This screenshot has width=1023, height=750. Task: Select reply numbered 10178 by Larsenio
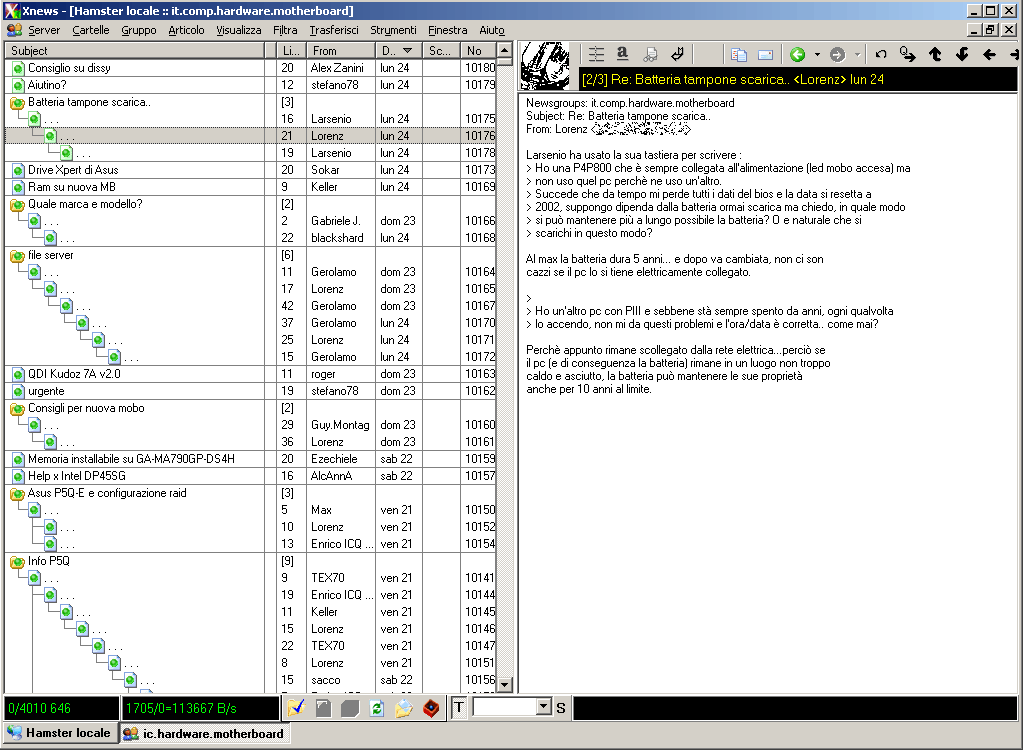tap(251, 153)
